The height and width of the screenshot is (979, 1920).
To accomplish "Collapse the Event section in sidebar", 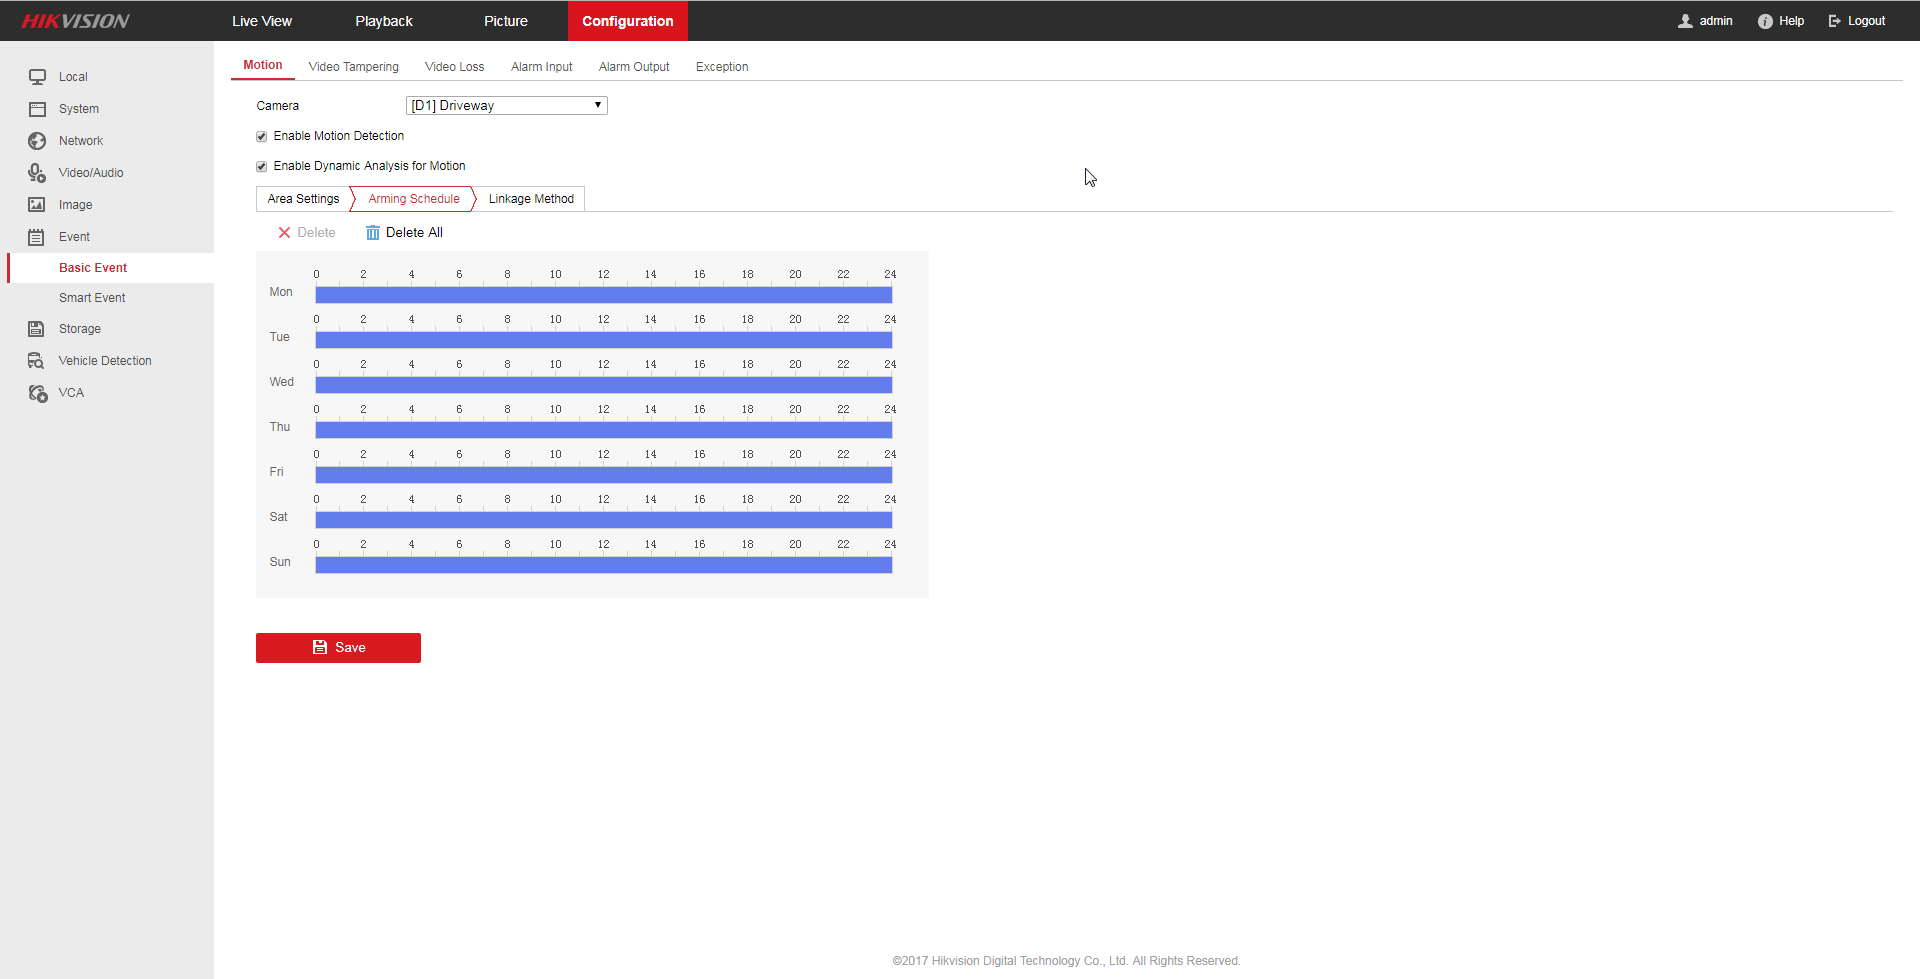I will click(74, 237).
